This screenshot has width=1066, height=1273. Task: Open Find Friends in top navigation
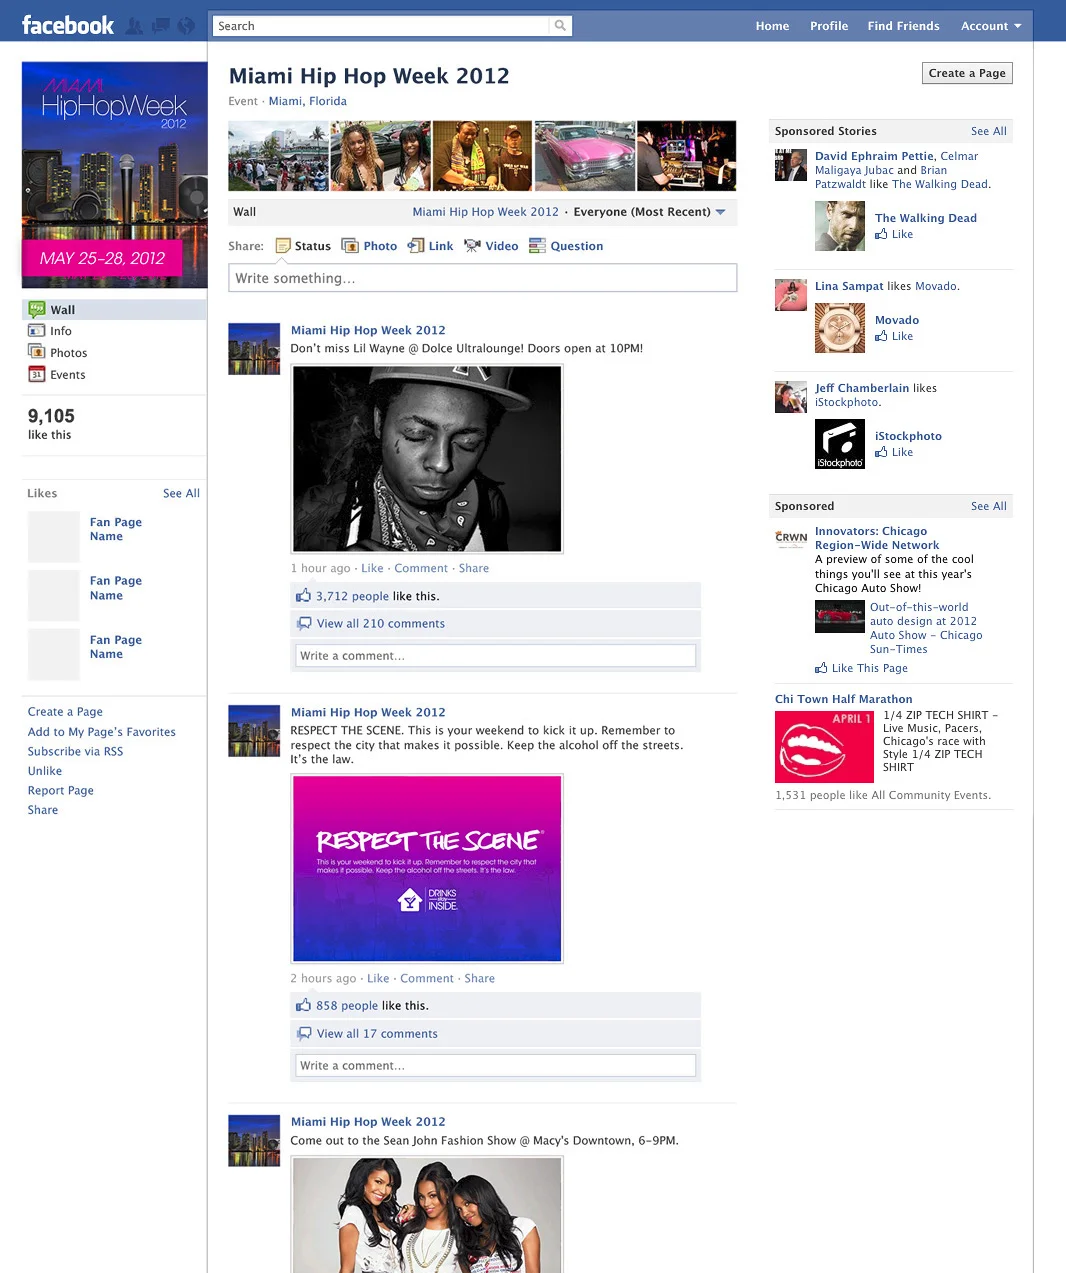(x=904, y=26)
